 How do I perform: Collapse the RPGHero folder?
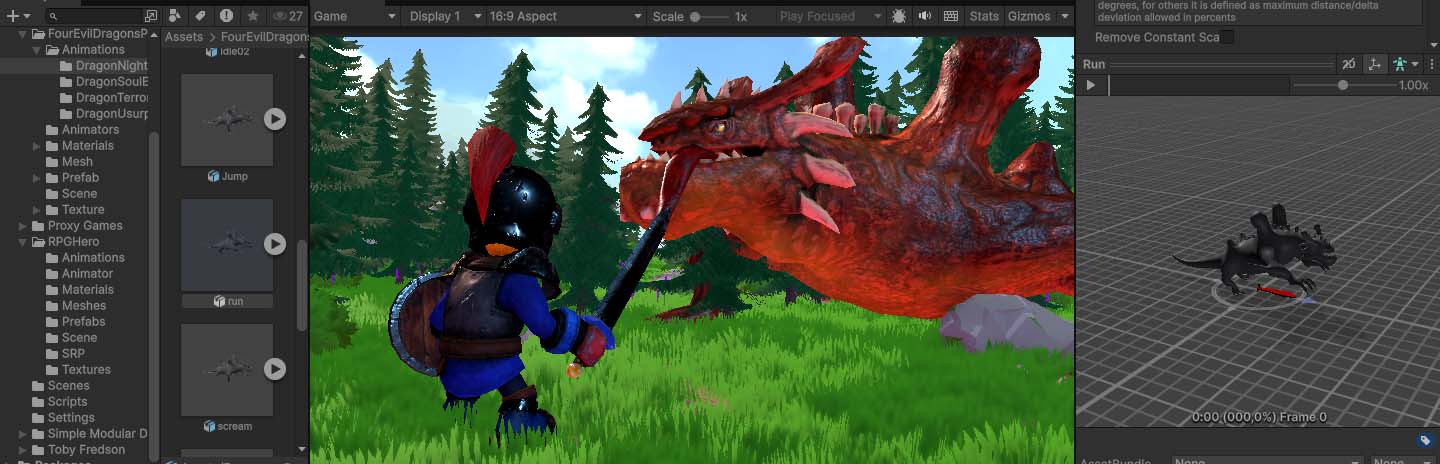24,241
